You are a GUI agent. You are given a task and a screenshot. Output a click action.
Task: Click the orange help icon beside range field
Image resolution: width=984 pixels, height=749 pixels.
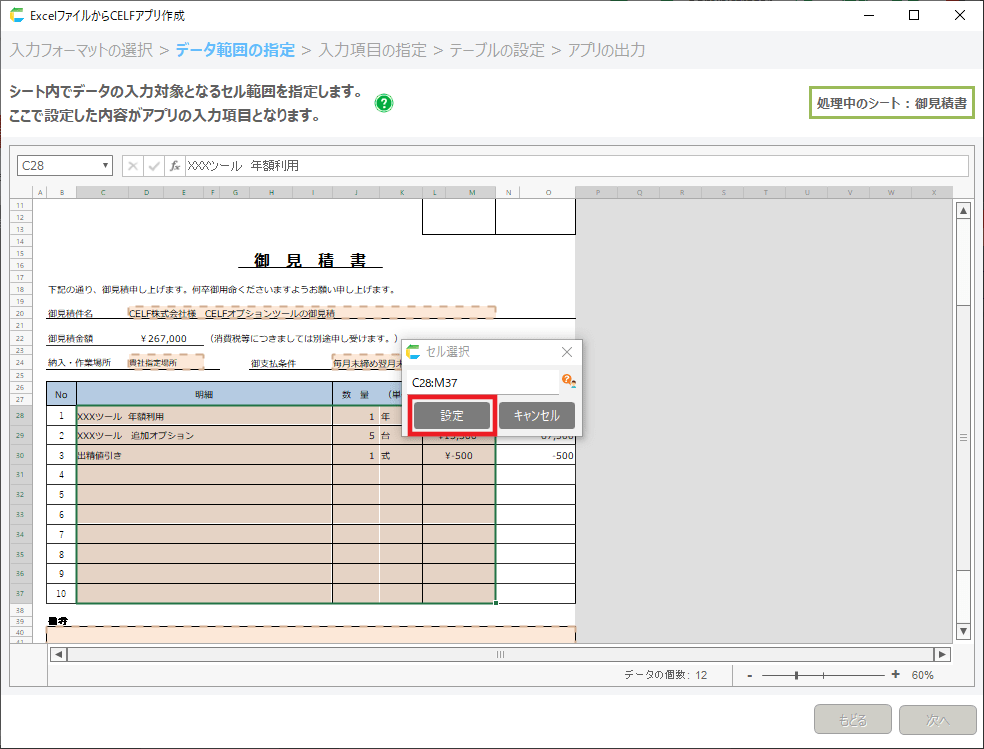click(568, 381)
